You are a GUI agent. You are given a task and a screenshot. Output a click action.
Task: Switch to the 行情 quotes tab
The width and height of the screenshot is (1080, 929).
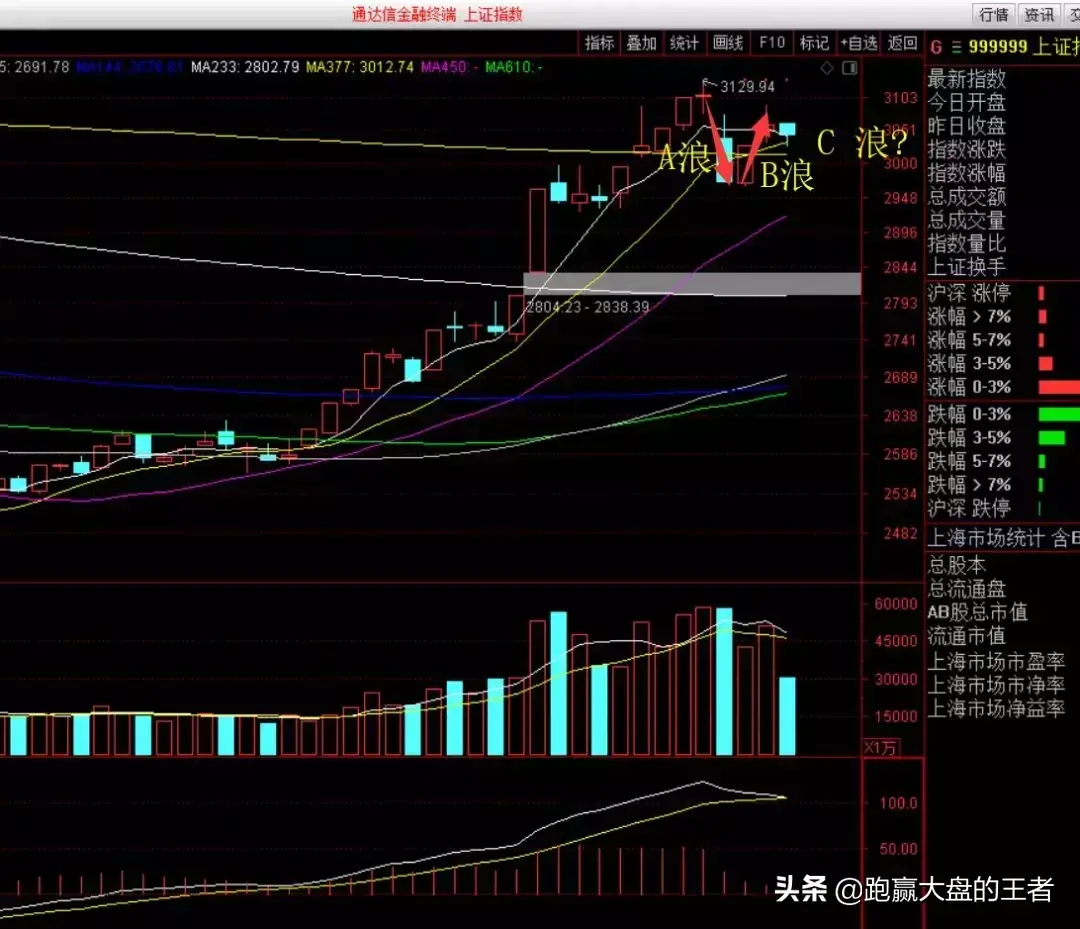pos(994,14)
